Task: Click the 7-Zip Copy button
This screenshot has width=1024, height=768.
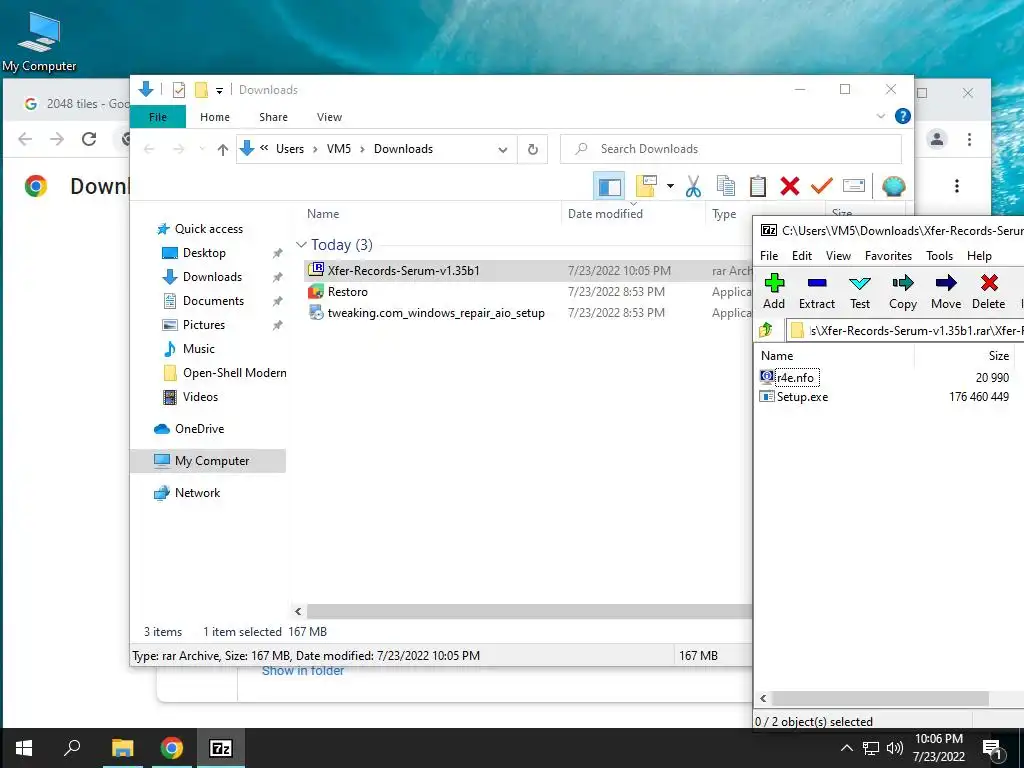Action: (x=903, y=292)
